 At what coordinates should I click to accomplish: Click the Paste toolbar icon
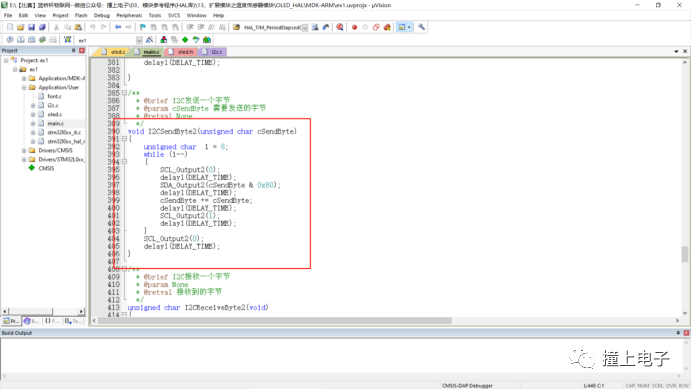point(78,27)
